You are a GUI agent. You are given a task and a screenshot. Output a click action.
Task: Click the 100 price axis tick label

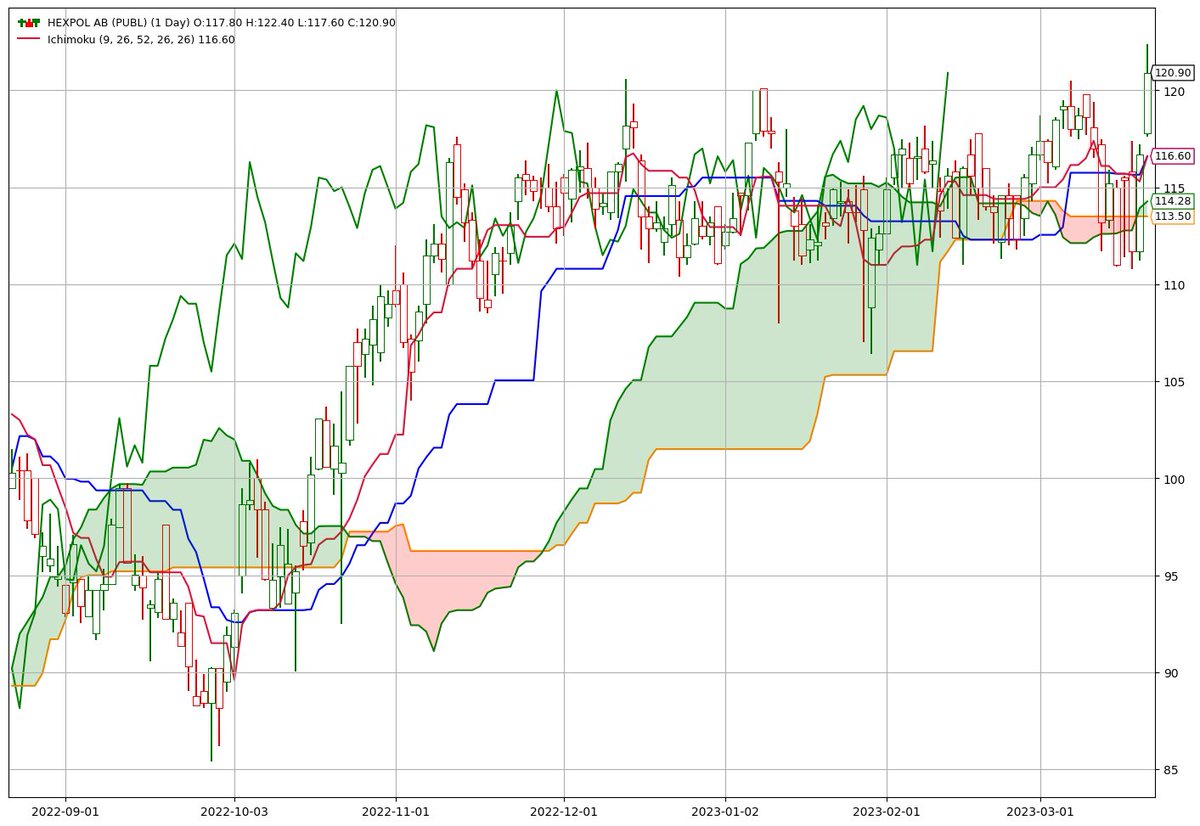coord(1173,479)
